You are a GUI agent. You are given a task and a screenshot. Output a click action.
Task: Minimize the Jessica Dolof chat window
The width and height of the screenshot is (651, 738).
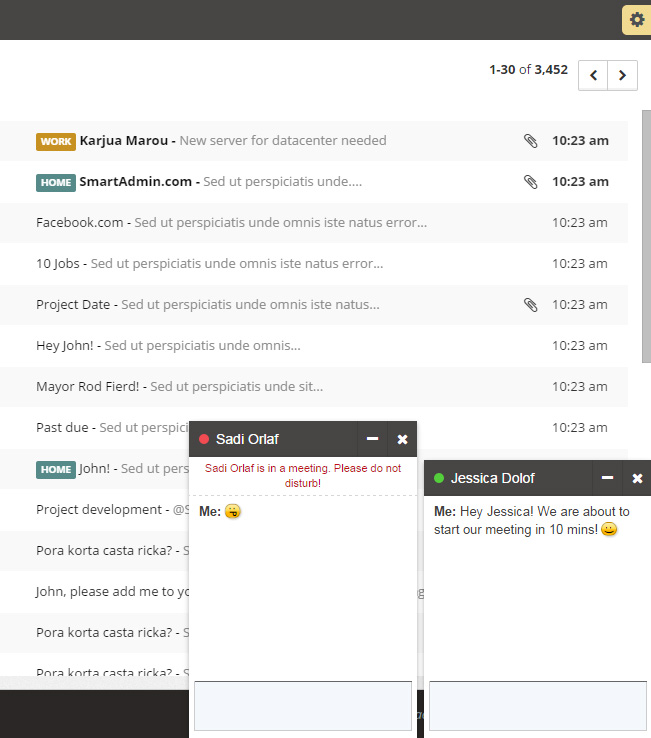[607, 479]
